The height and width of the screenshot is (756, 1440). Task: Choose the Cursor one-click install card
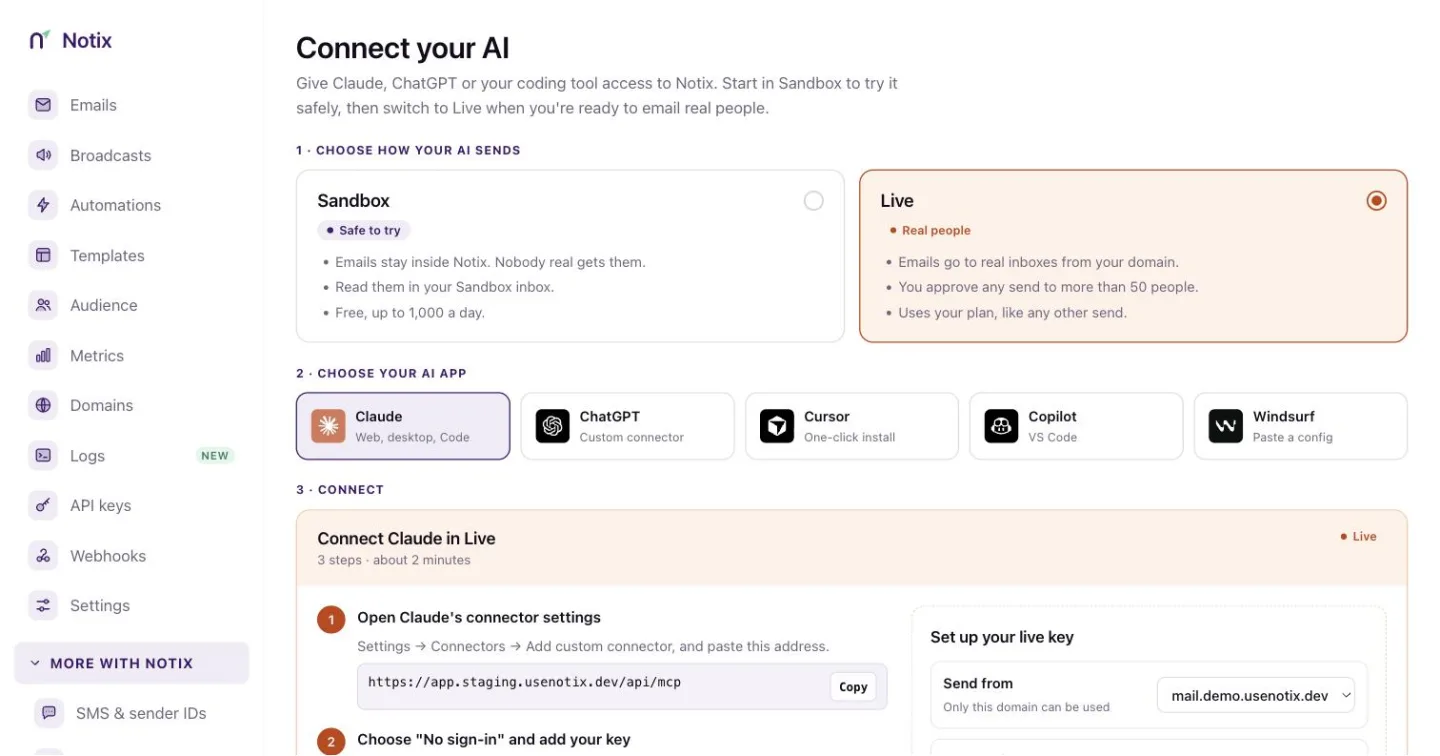click(x=852, y=426)
